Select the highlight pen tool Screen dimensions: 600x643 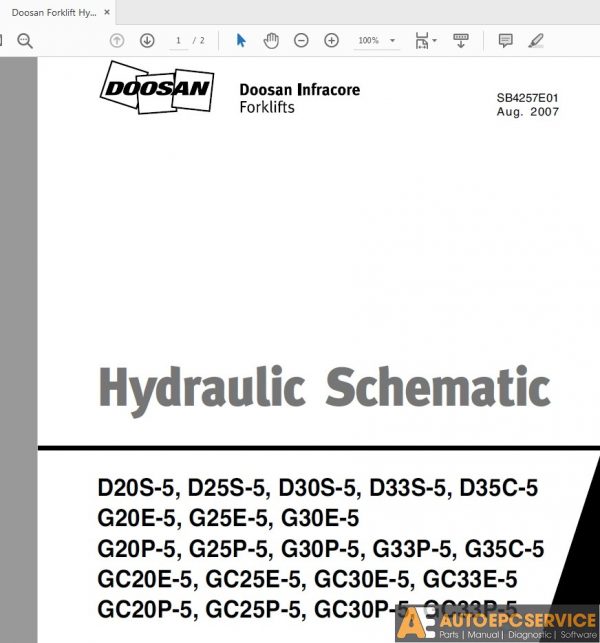point(536,41)
